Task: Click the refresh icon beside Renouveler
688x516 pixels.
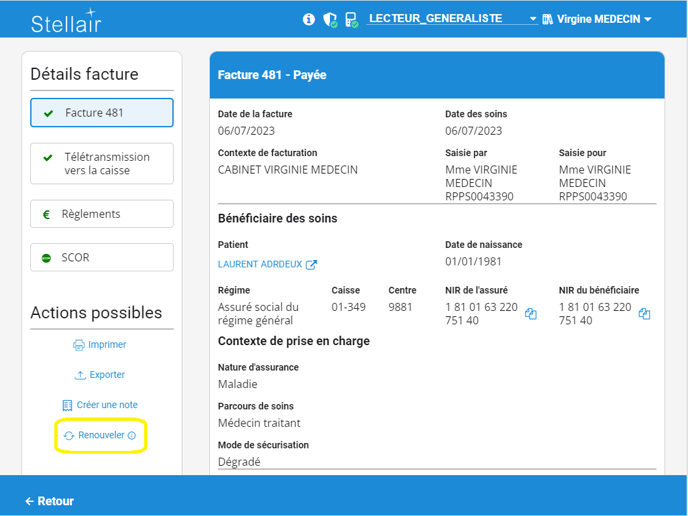Action: click(69, 436)
